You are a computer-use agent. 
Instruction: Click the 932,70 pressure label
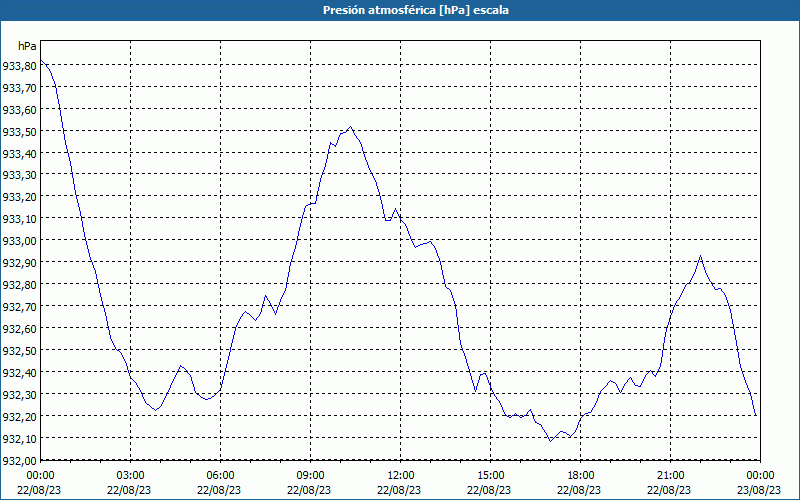(19, 307)
